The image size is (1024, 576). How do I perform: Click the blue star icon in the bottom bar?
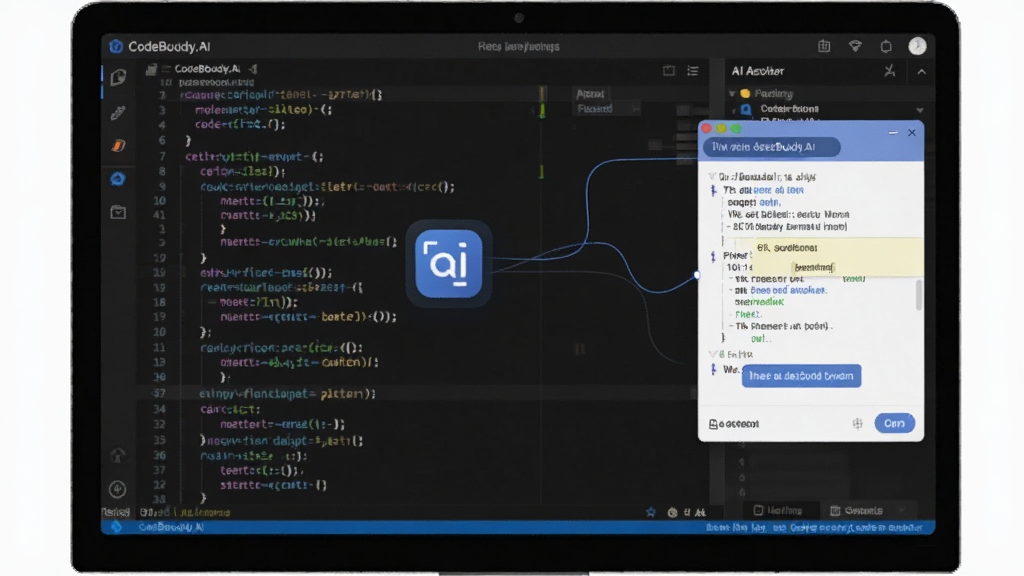650,512
